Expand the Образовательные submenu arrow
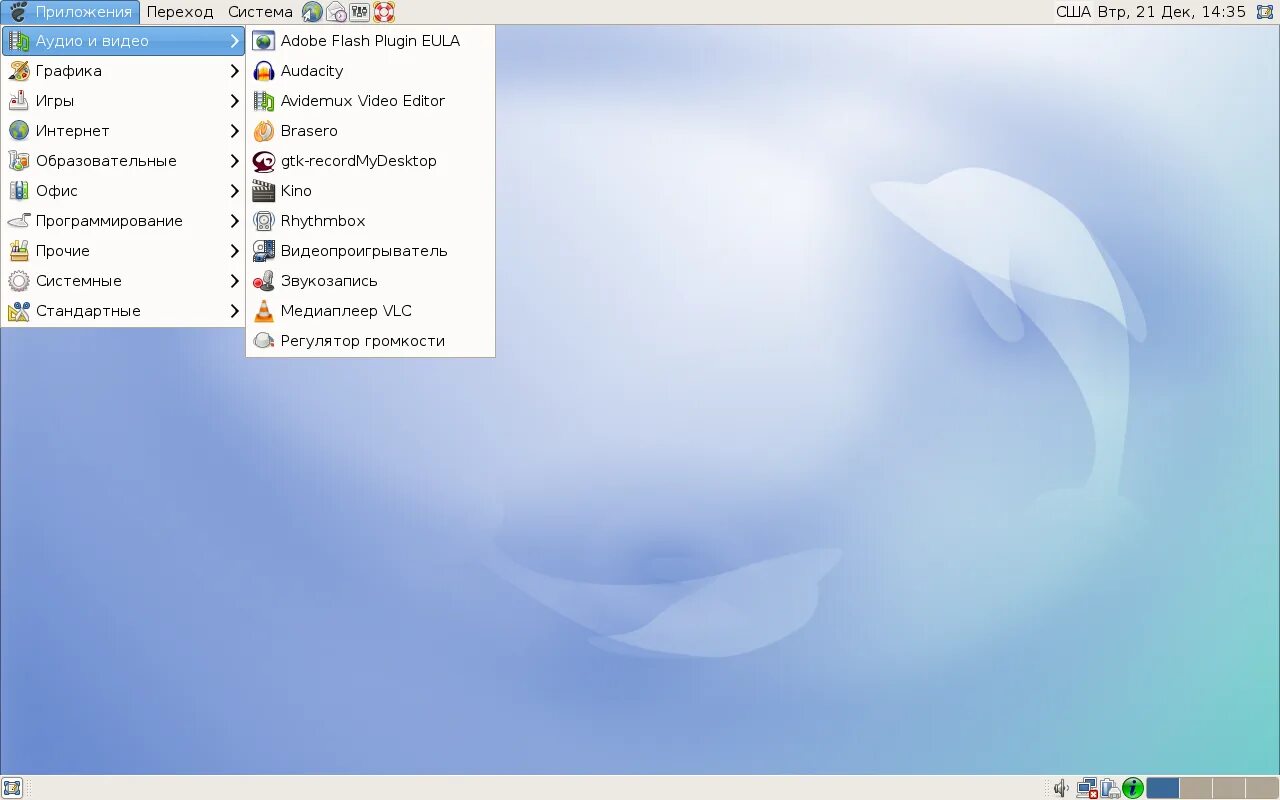Screen dimensions: 1280x800 [235, 161]
